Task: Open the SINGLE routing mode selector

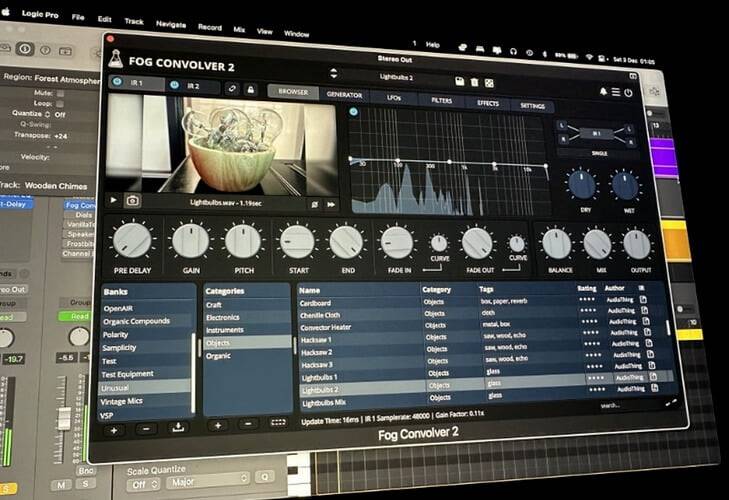Action: 598,153
